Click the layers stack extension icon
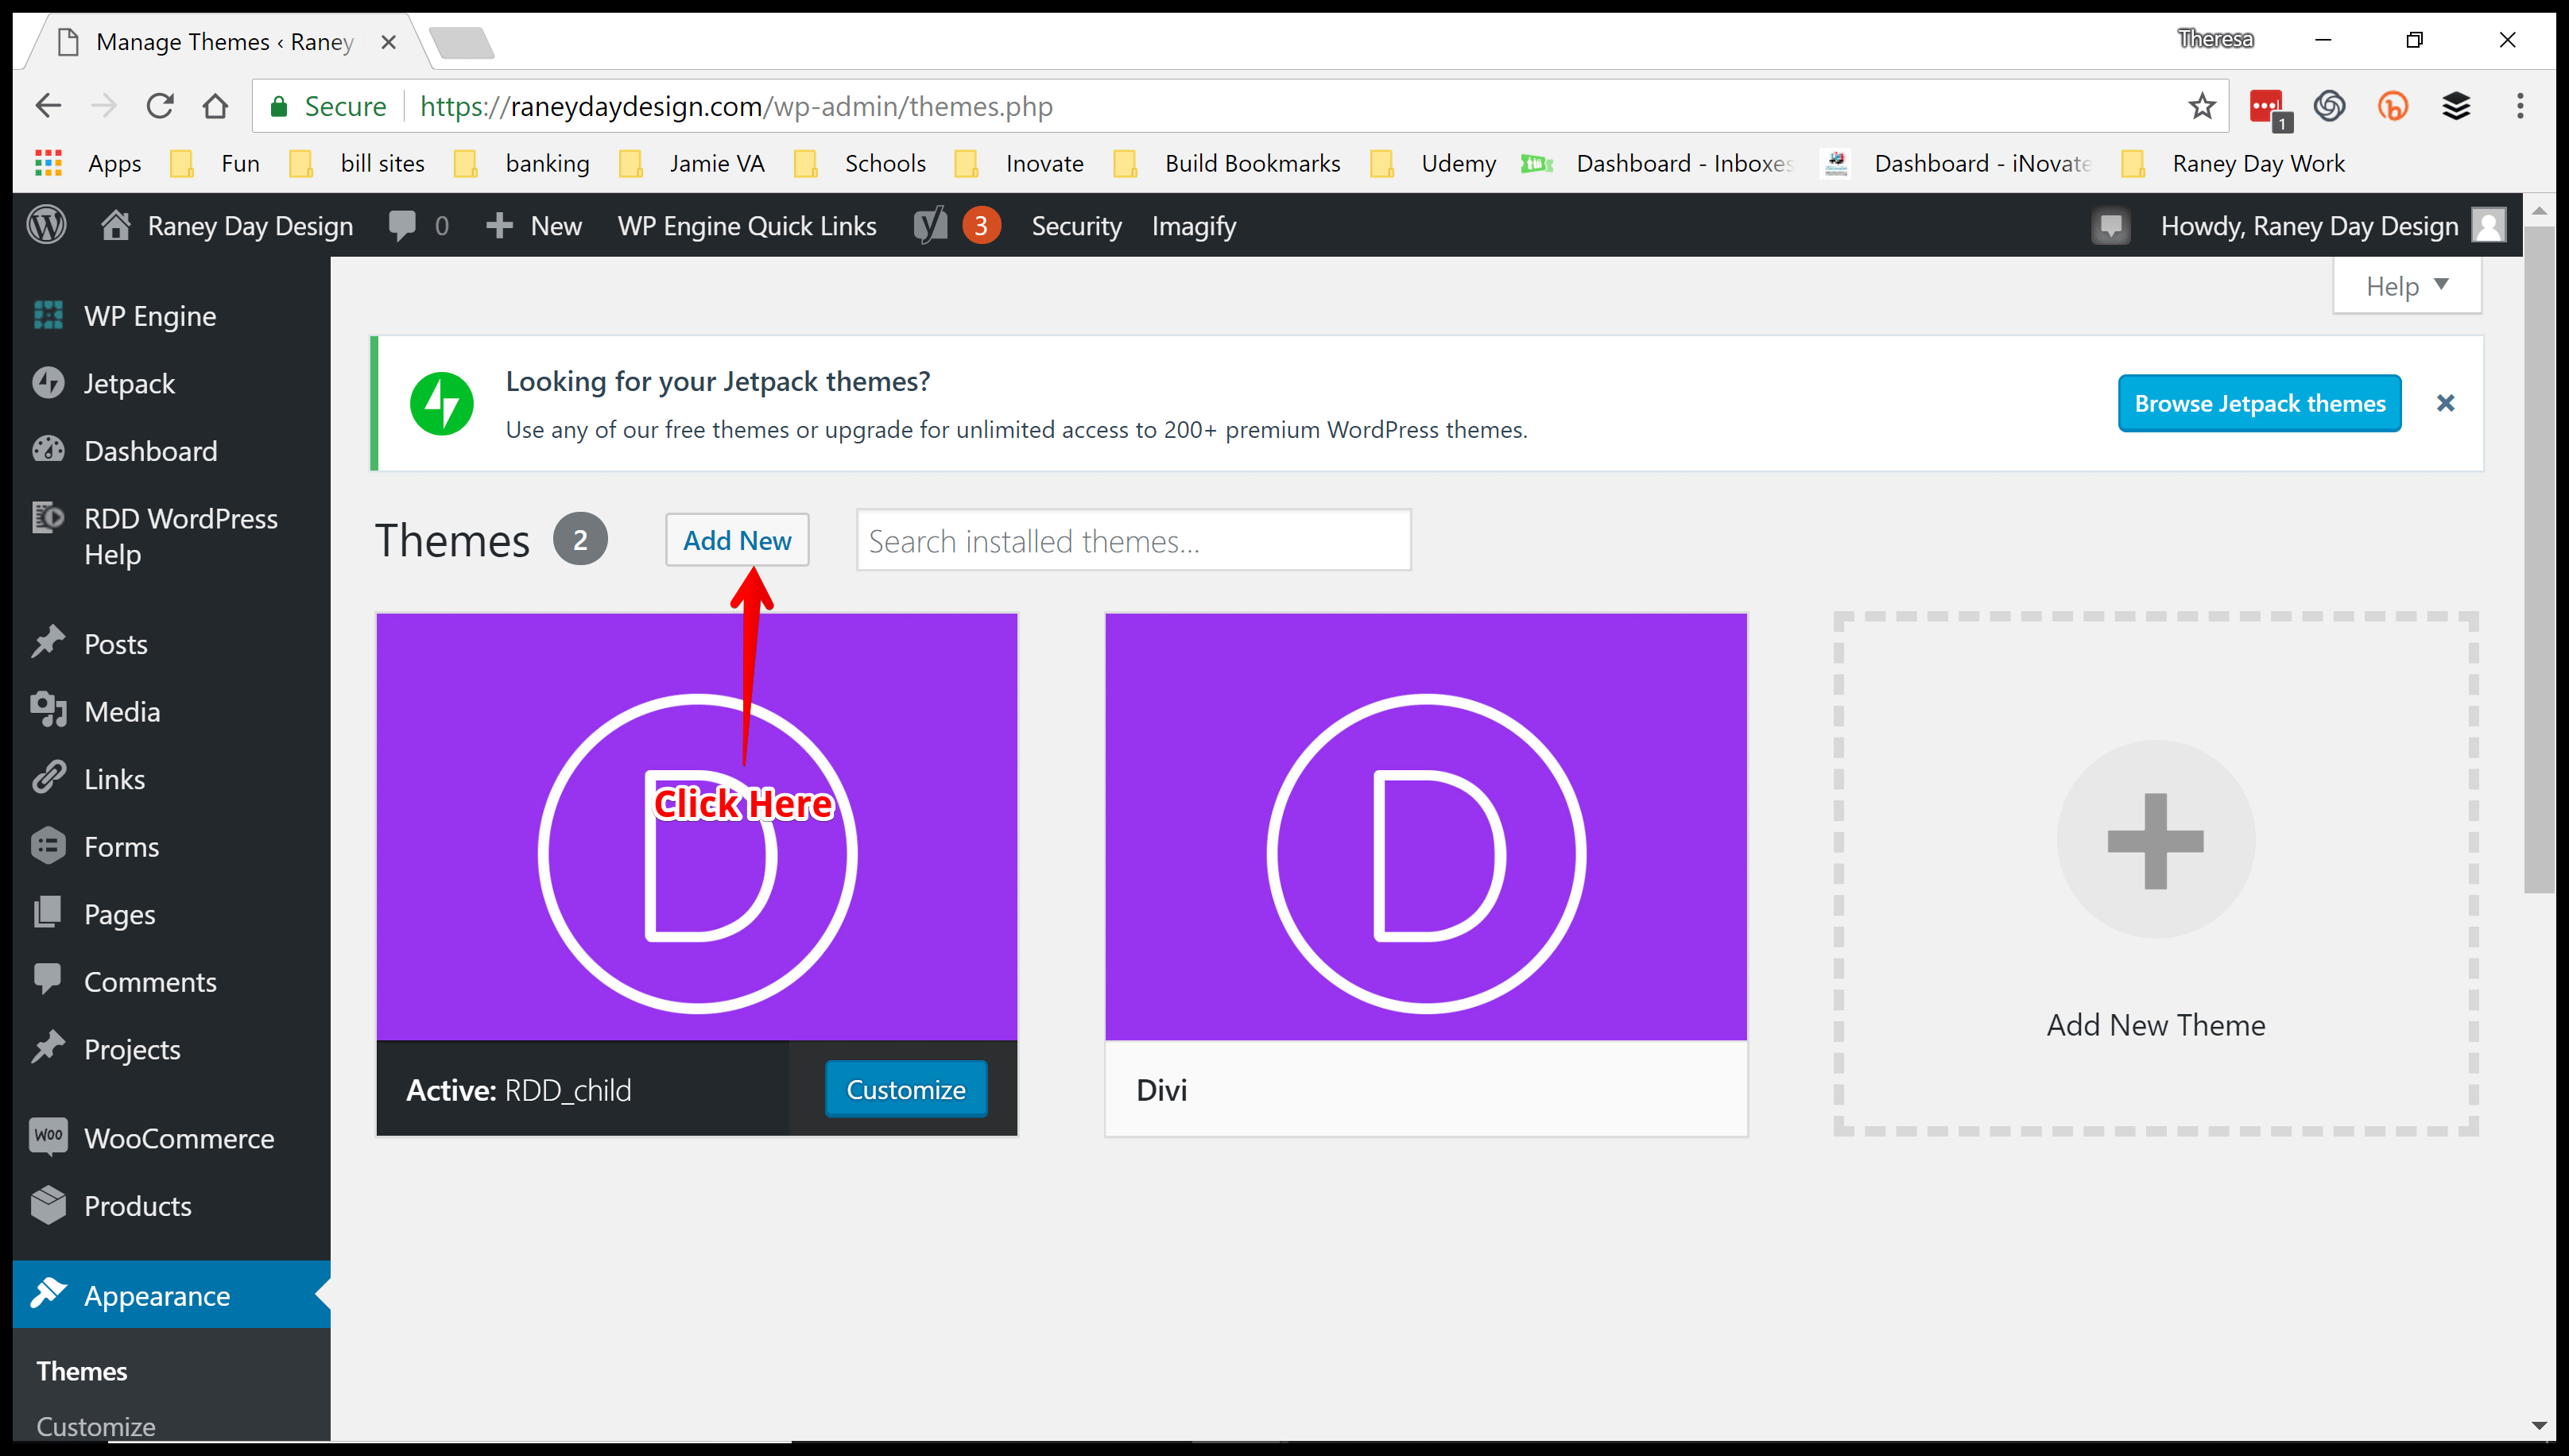Viewport: 2569px width, 1456px height. (x=2456, y=106)
